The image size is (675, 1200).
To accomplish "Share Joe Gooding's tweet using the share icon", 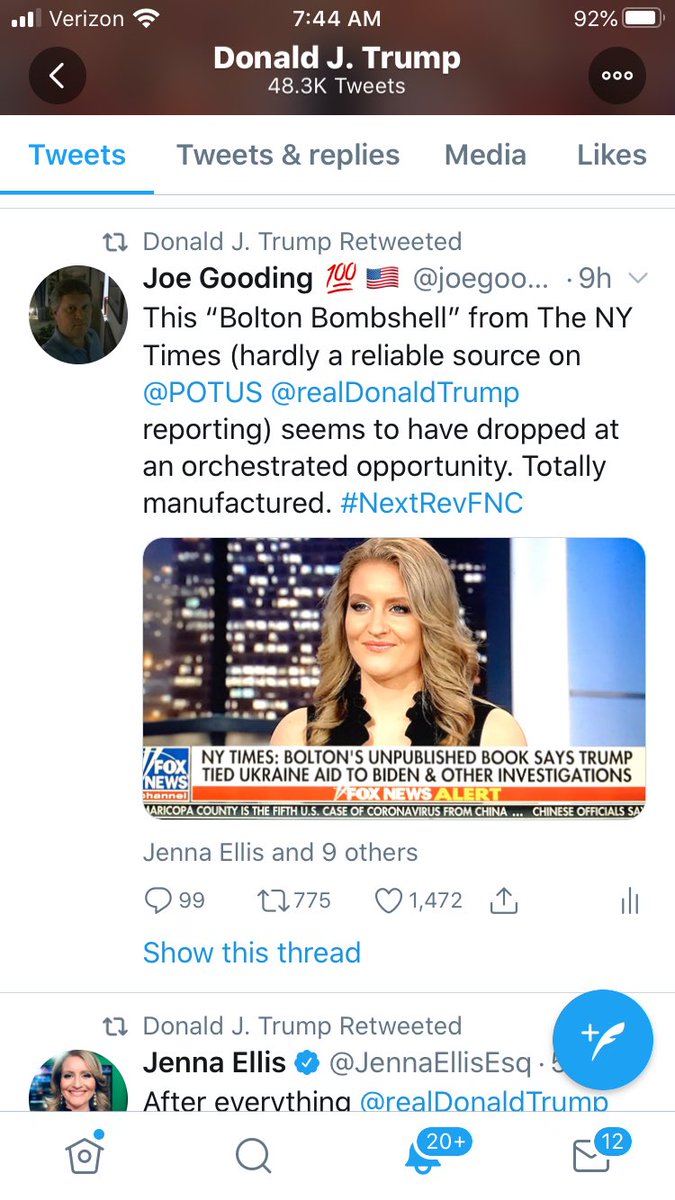I will coord(504,901).
